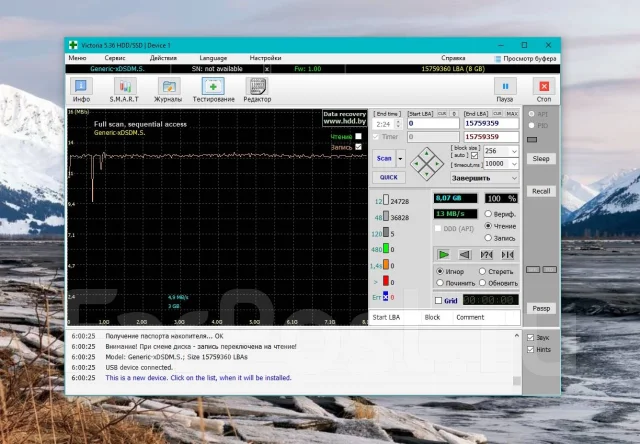Open the Журналы logs toolbar icon

tap(168, 90)
